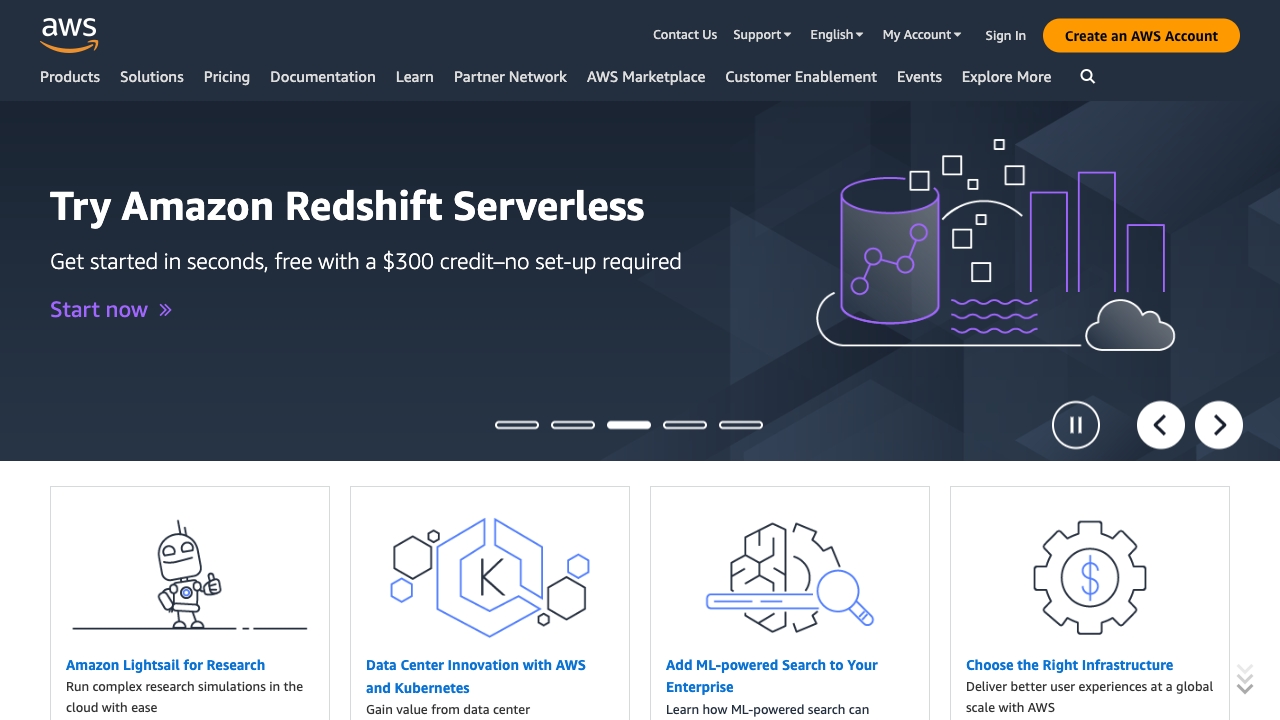The height and width of the screenshot is (720, 1280).
Task: Open Add ML-powered Search to Your Enterprise
Action: point(772,676)
